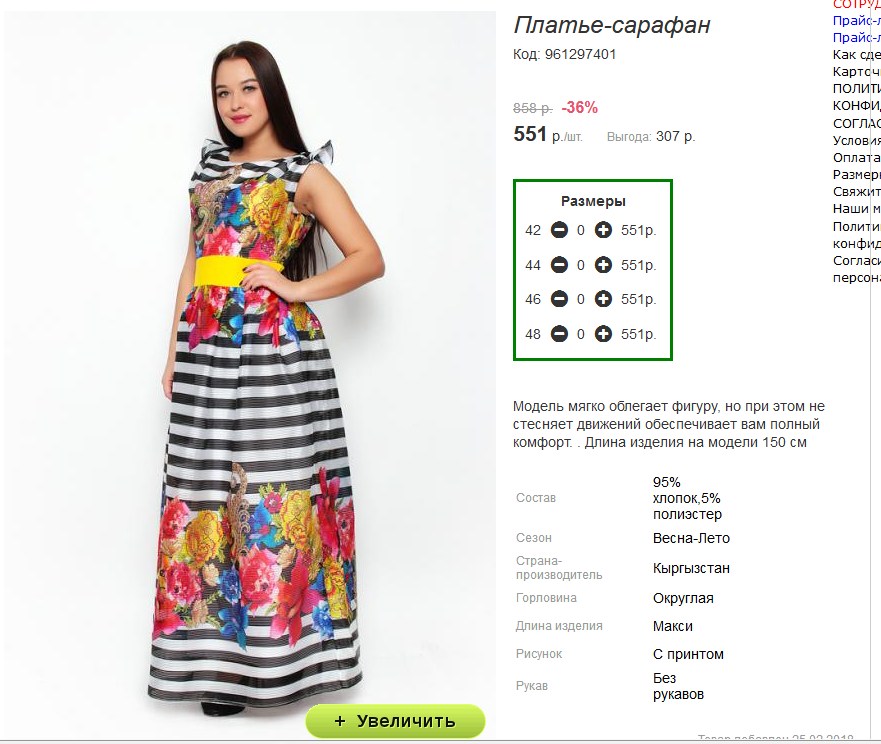This screenshot has width=881, height=744.
Task: Open the first Прайс-лист link
Action: tap(856, 21)
